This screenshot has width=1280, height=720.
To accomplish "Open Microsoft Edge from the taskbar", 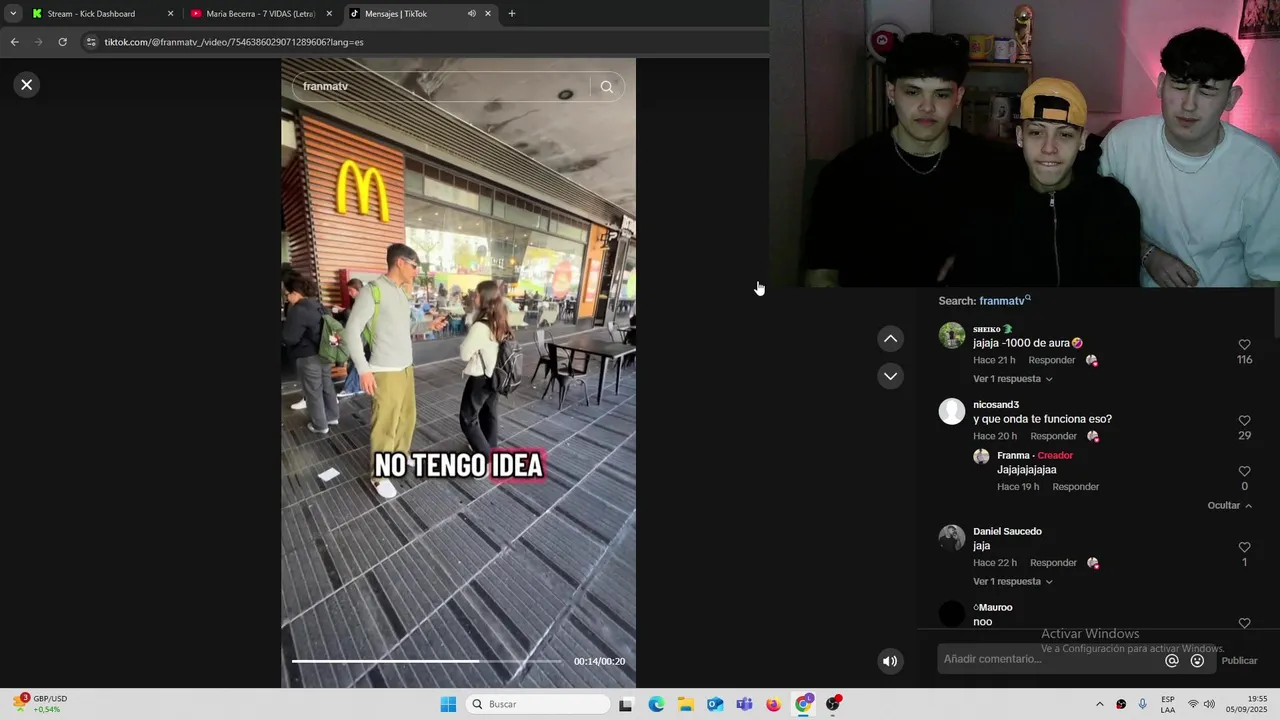I will [x=656, y=704].
